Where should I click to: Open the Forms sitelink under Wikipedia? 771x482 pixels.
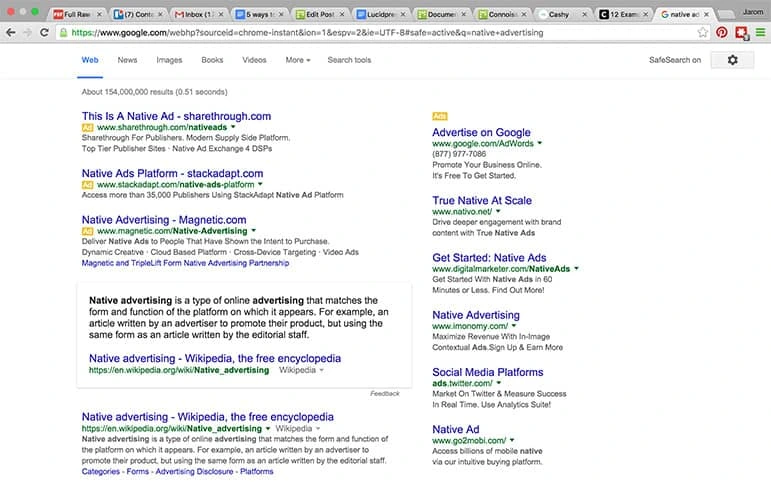tap(138, 472)
